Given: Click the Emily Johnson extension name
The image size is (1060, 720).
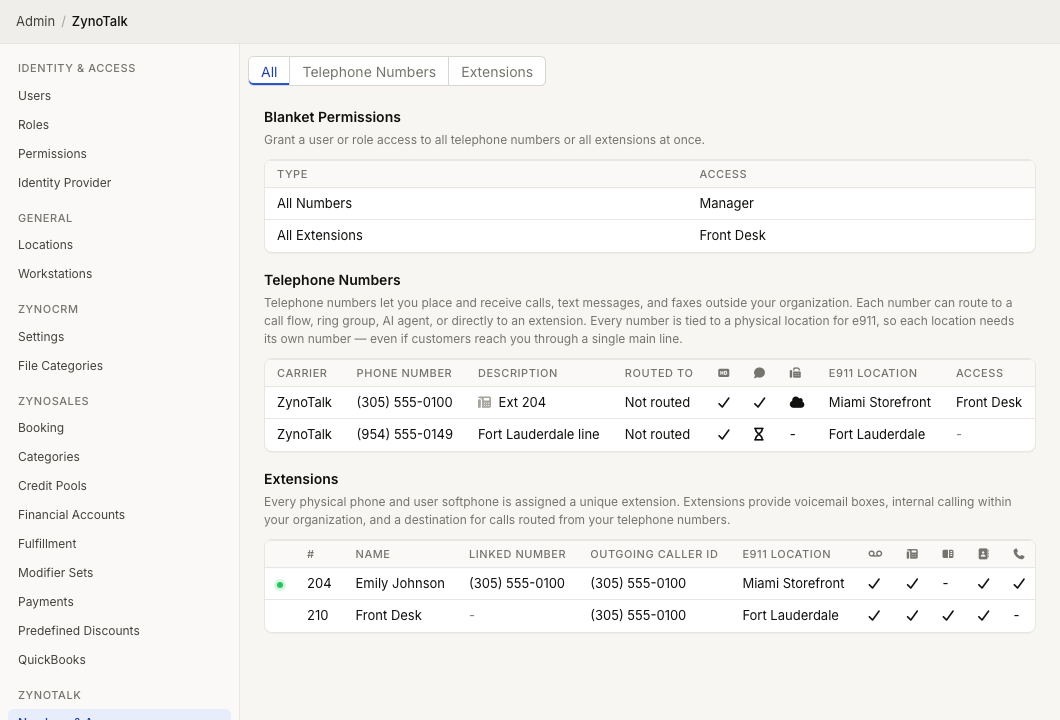Looking at the screenshot, I should point(400,583).
